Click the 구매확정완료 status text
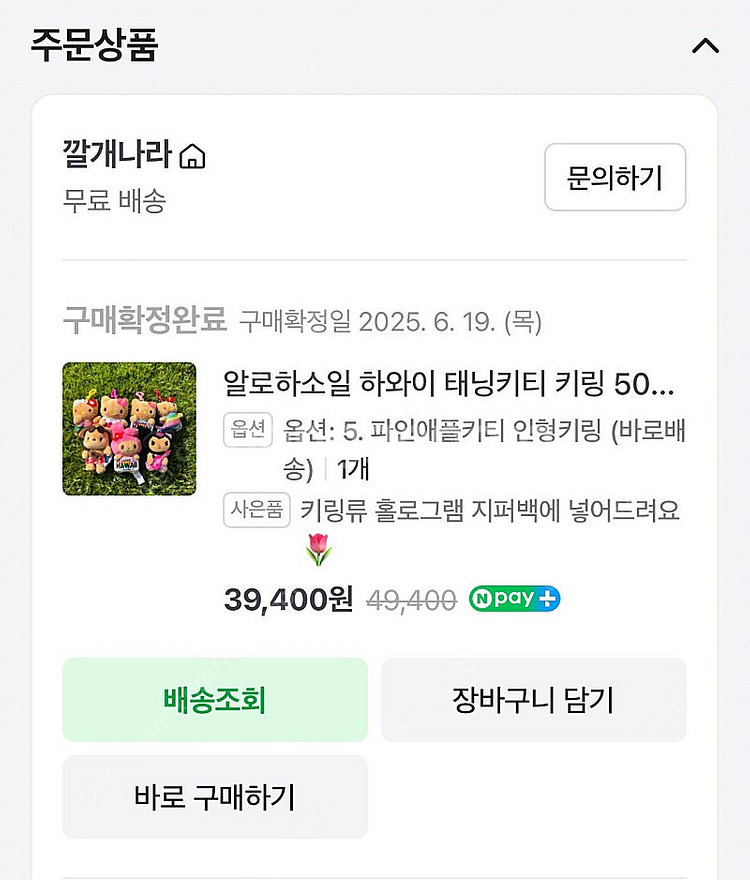The height and width of the screenshot is (880, 750). (145, 321)
